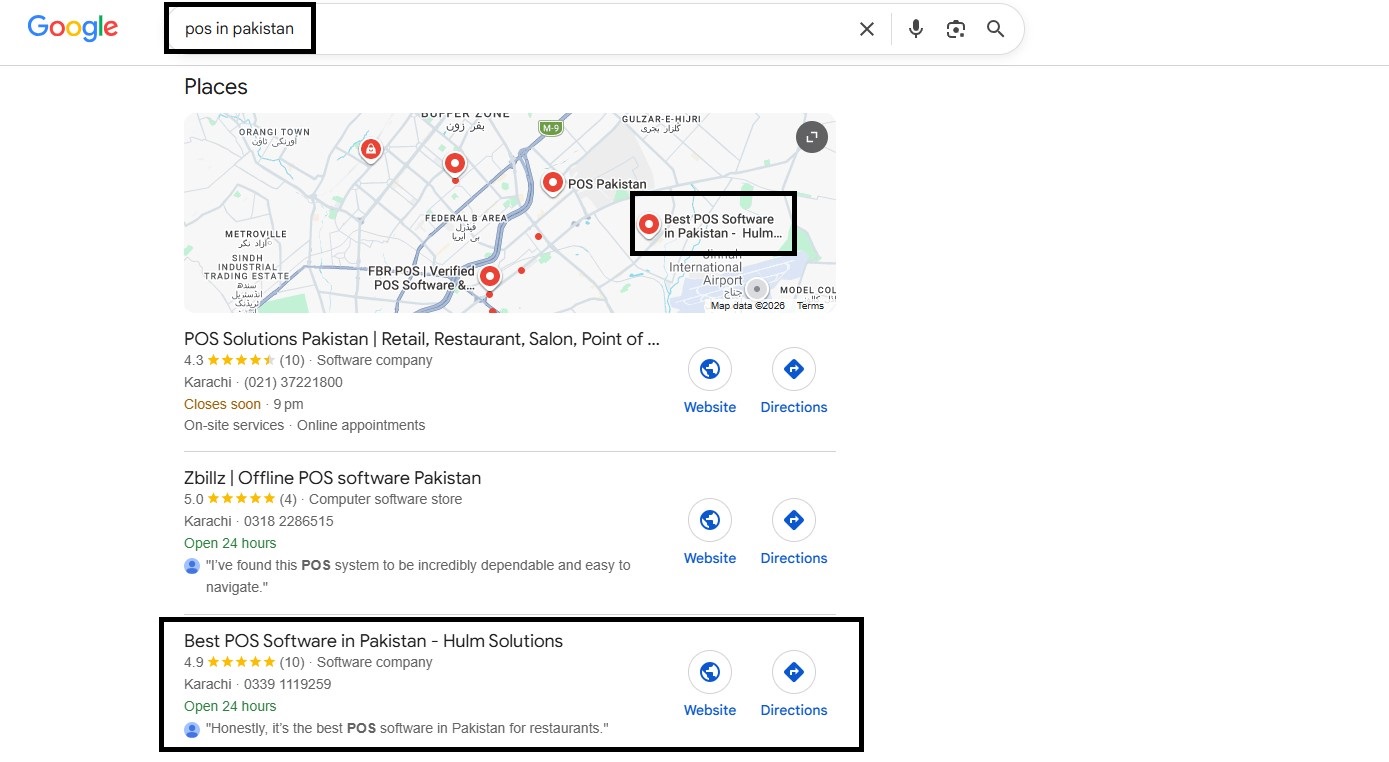Image resolution: width=1389 pixels, height=762 pixels.
Task: Select the POS Pakistan map pin
Action: (553, 183)
